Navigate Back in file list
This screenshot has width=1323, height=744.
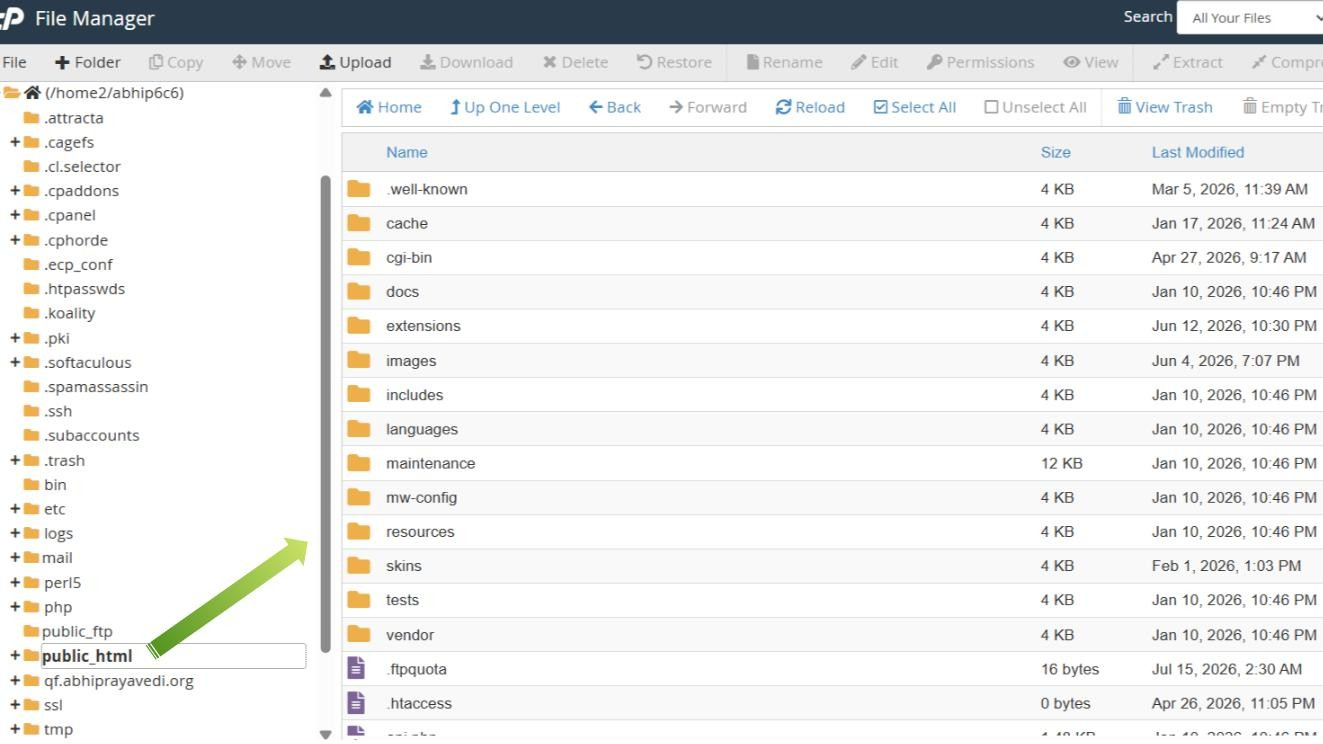pos(615,107)
